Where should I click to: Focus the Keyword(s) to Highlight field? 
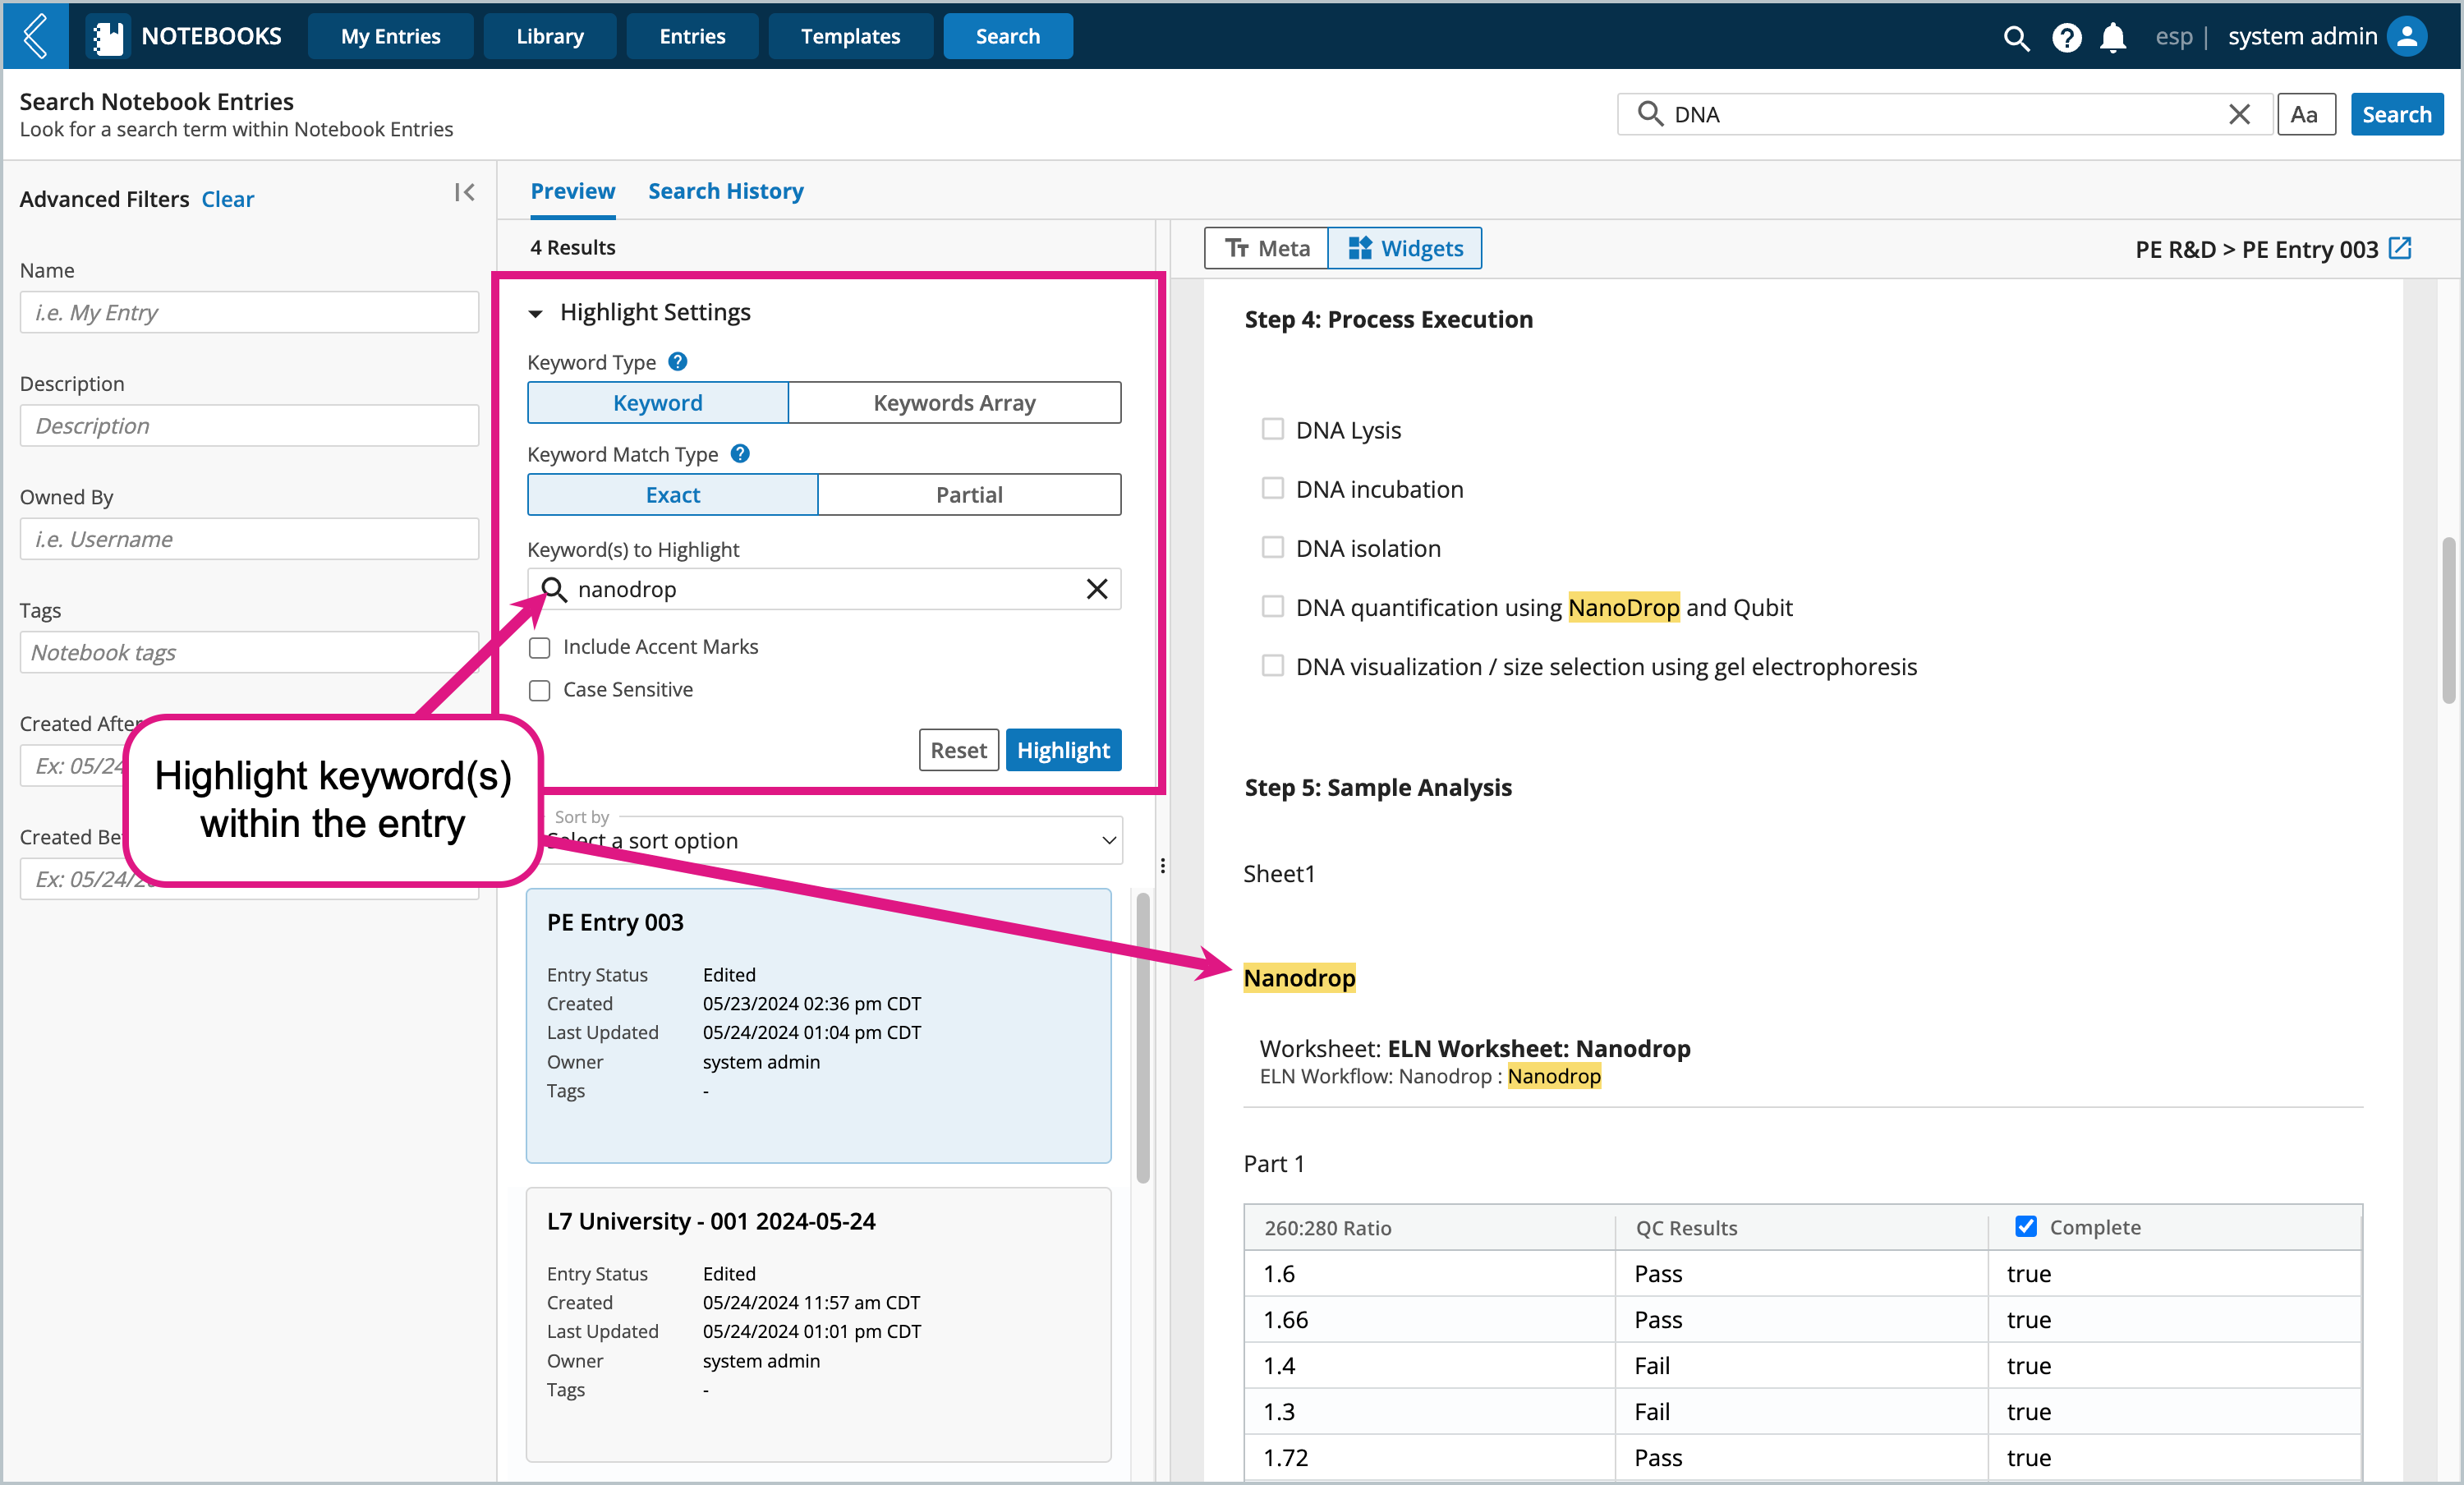(x=824, y=589)
